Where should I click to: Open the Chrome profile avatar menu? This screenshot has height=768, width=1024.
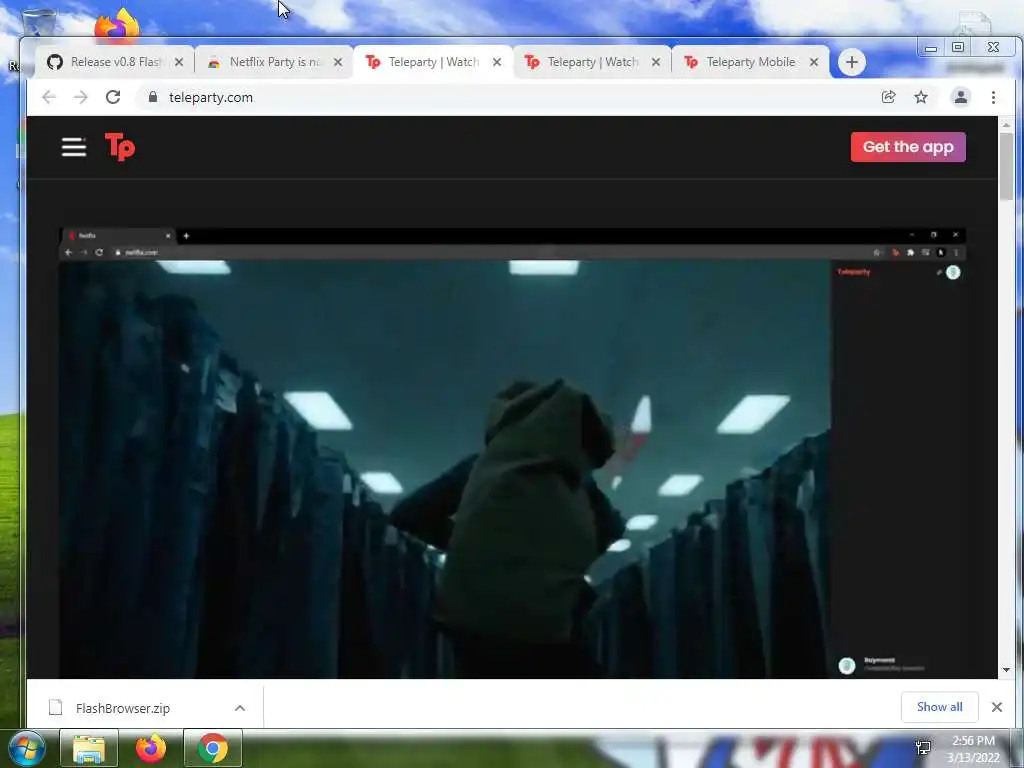961,97
